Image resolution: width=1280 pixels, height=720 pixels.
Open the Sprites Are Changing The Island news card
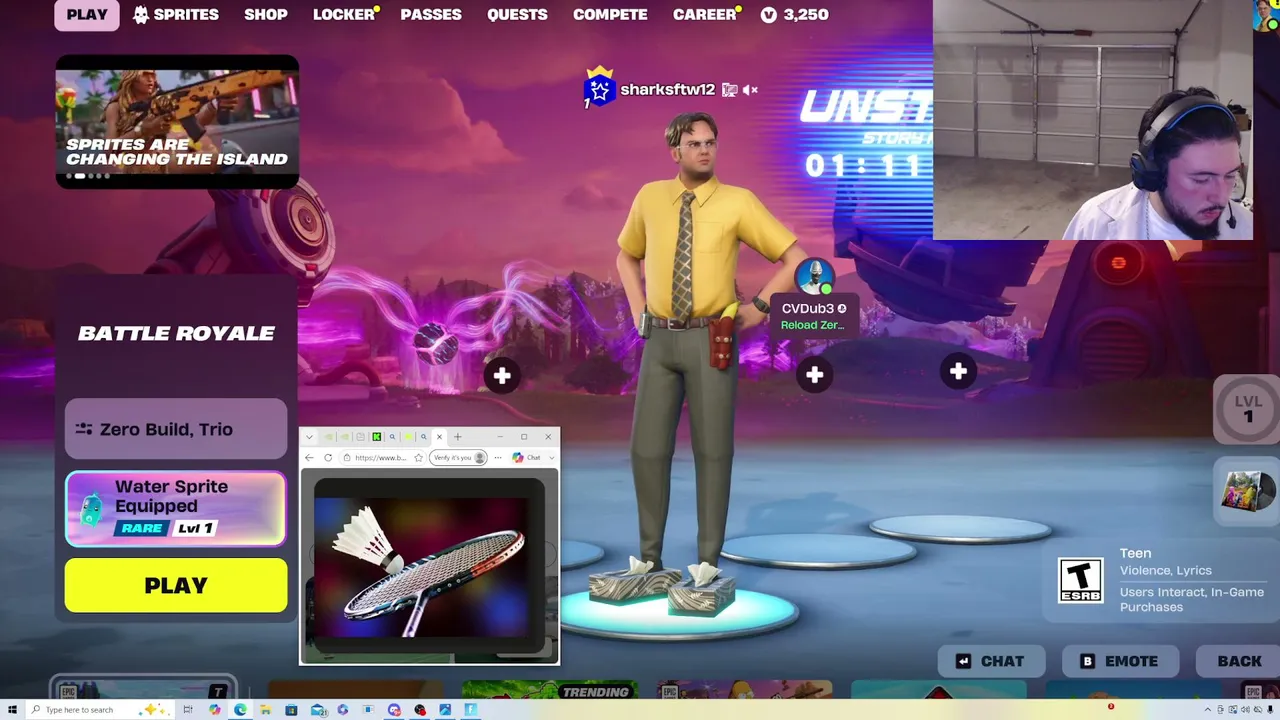click(x=177, y=121)
